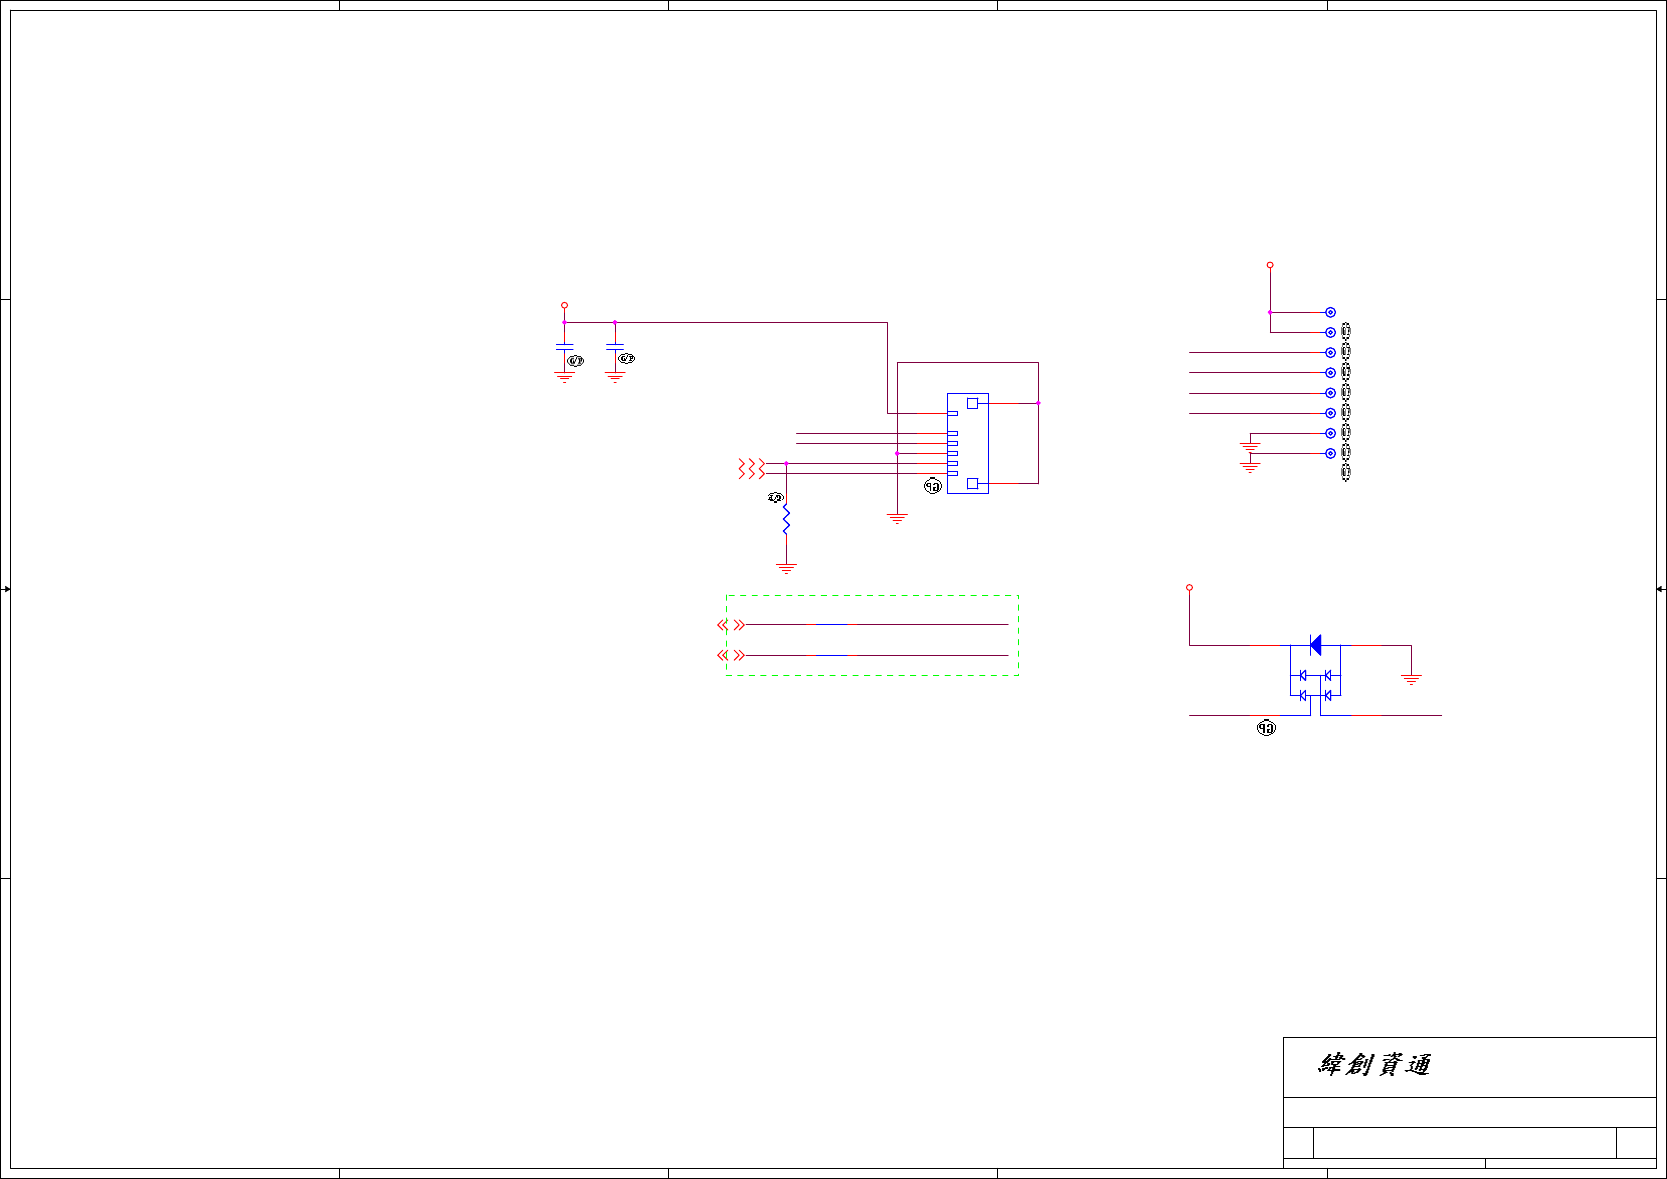1667x1179 pixels.
Task: Click the lower square pad inside the connector
Action: (972, 483)
